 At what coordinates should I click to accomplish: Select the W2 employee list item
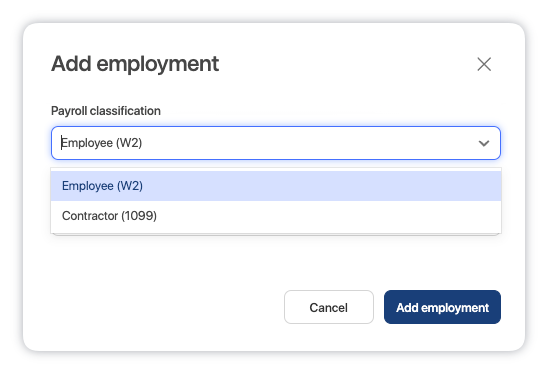coord(276,186)
